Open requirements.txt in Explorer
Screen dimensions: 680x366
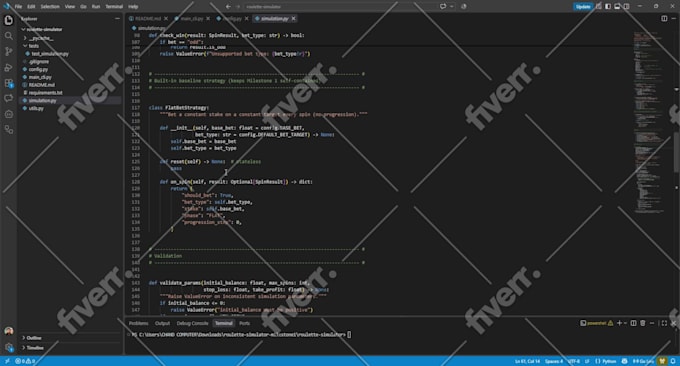click(x=45, y=93)
